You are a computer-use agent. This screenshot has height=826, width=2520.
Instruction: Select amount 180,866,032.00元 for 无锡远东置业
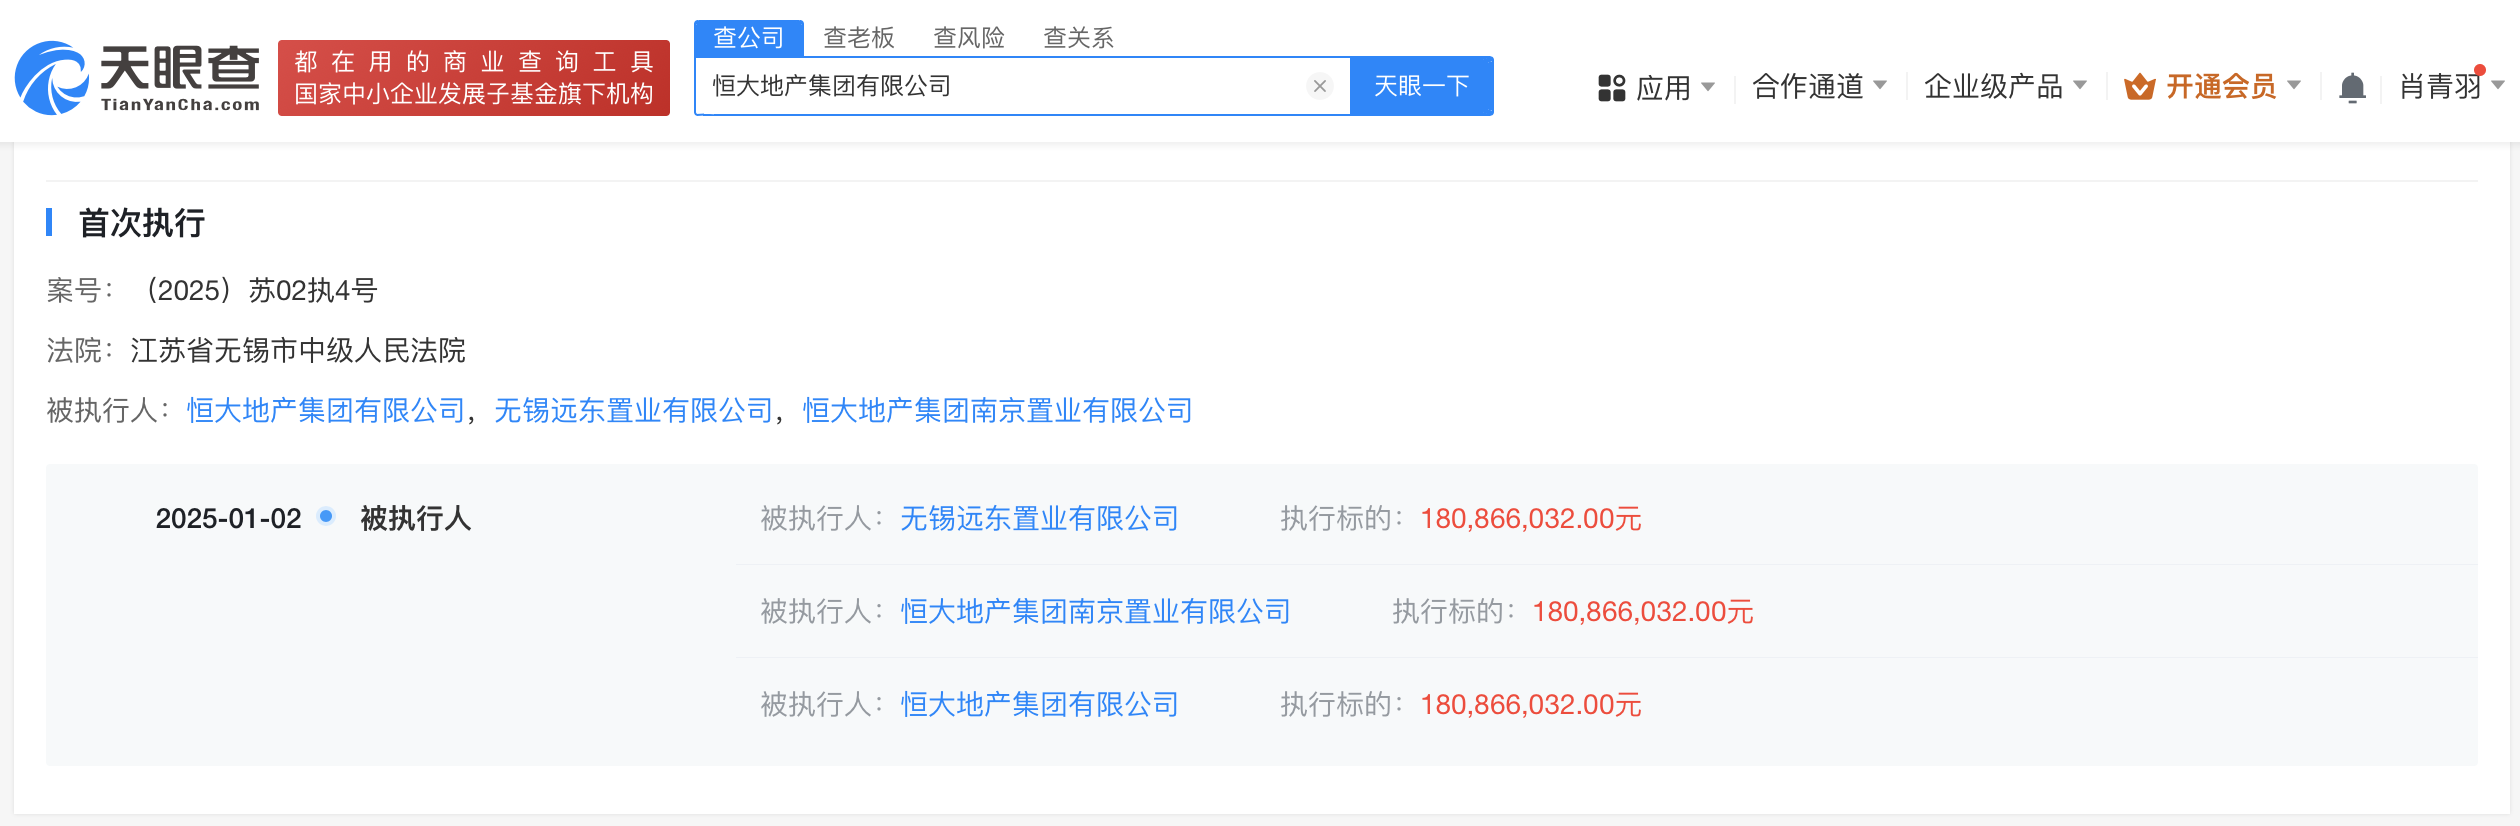pos(1531,518)
